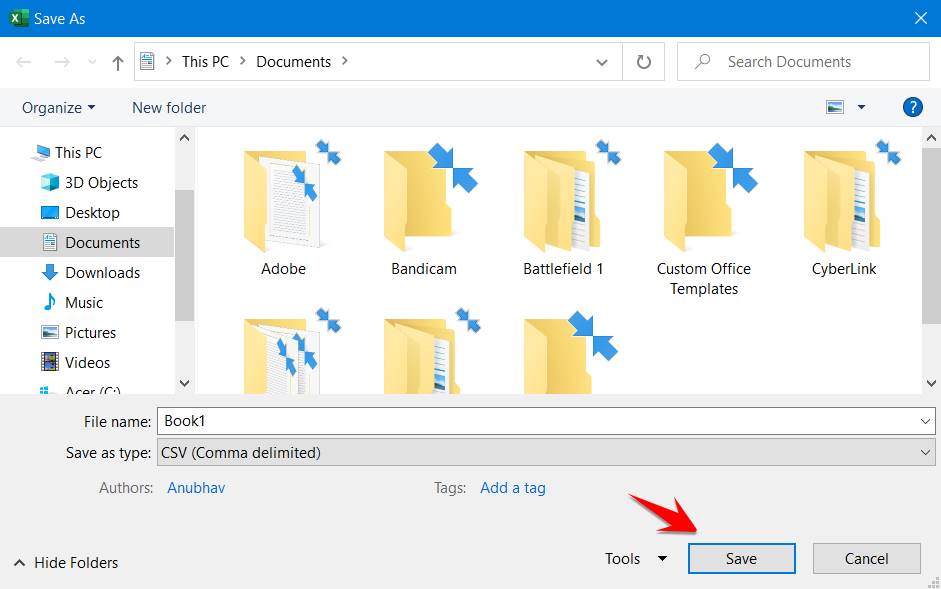Click This PC in the address bar

(x=205, y=61)
